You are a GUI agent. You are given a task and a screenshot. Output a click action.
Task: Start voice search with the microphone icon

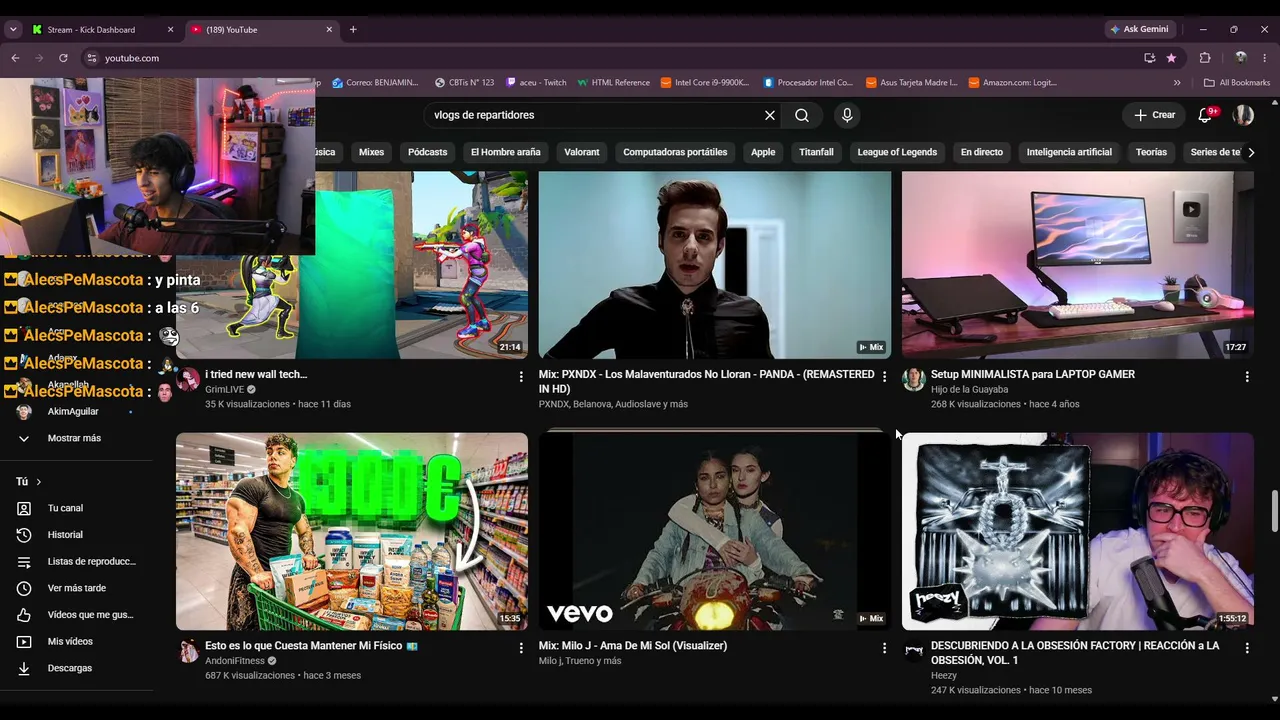(x=847, y=115)
